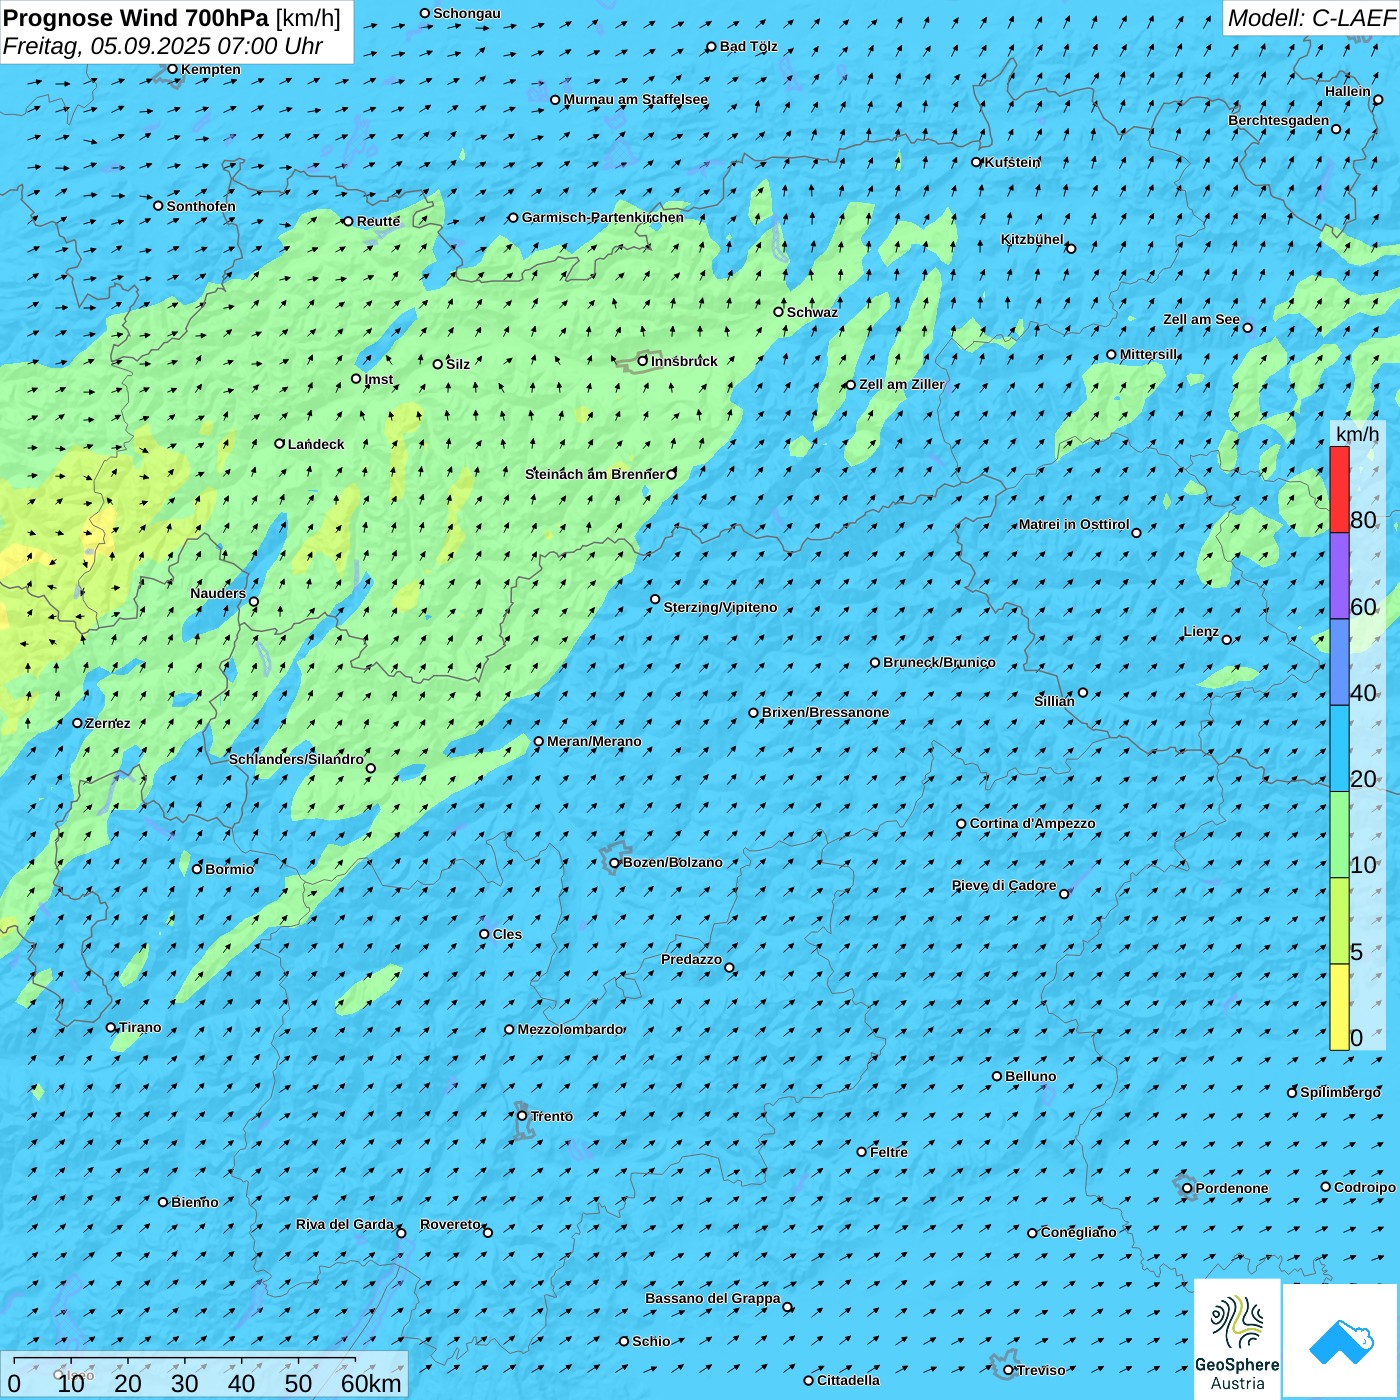The height and width of the screenshot is (1400, 1400).
Task: Select the Pordenone city label
Action: [1232, 1188]
